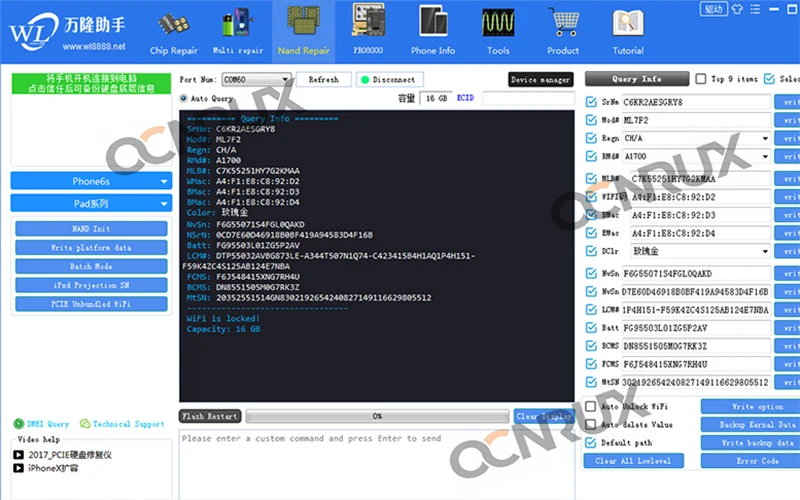Open the Port Num COM60 dropdown

pyautogui.click(x=257, y=80)
